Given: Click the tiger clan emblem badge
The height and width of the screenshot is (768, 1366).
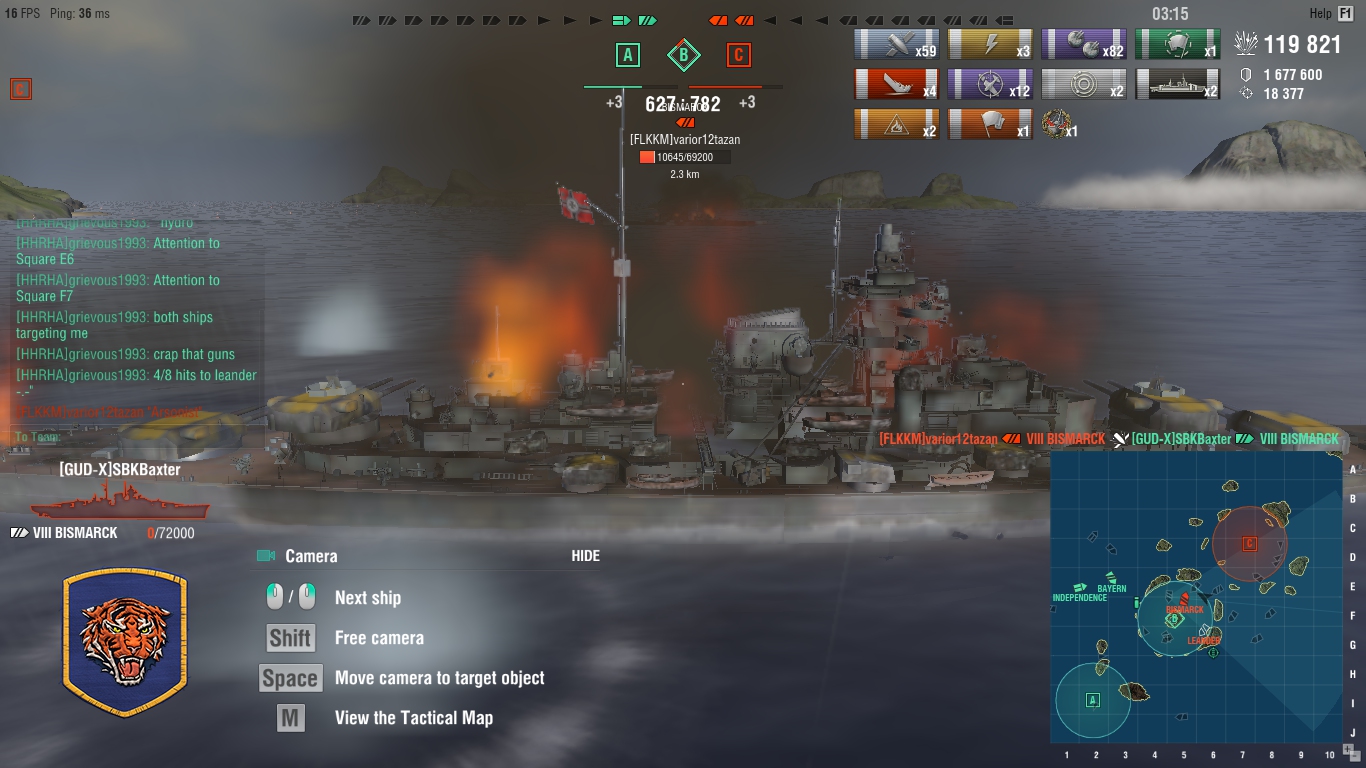Looking at the screenshot, I should coord(125,643).
